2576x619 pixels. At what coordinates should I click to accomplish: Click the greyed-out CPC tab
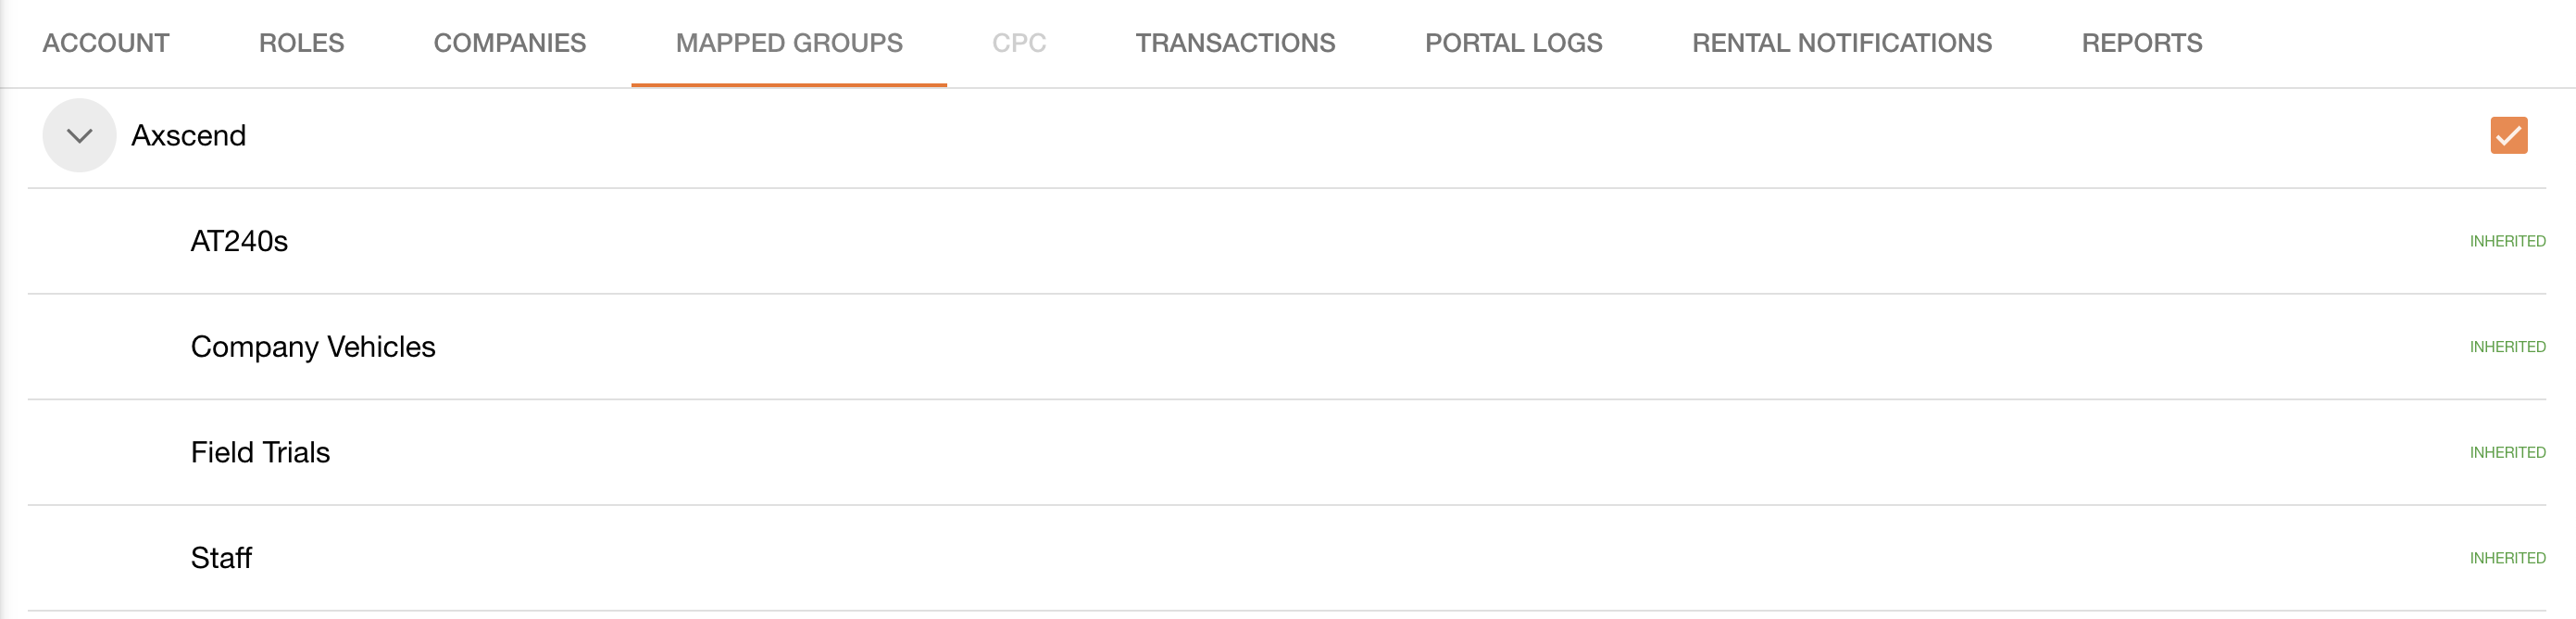click(1018, 43)
